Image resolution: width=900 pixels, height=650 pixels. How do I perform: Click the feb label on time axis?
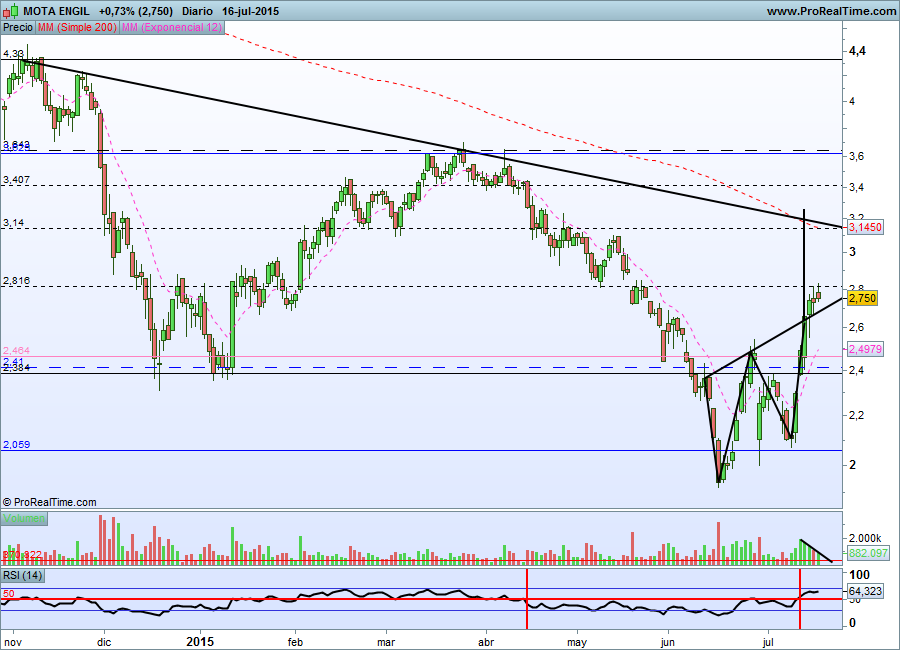pyautogui.click(x=295, y=642)
